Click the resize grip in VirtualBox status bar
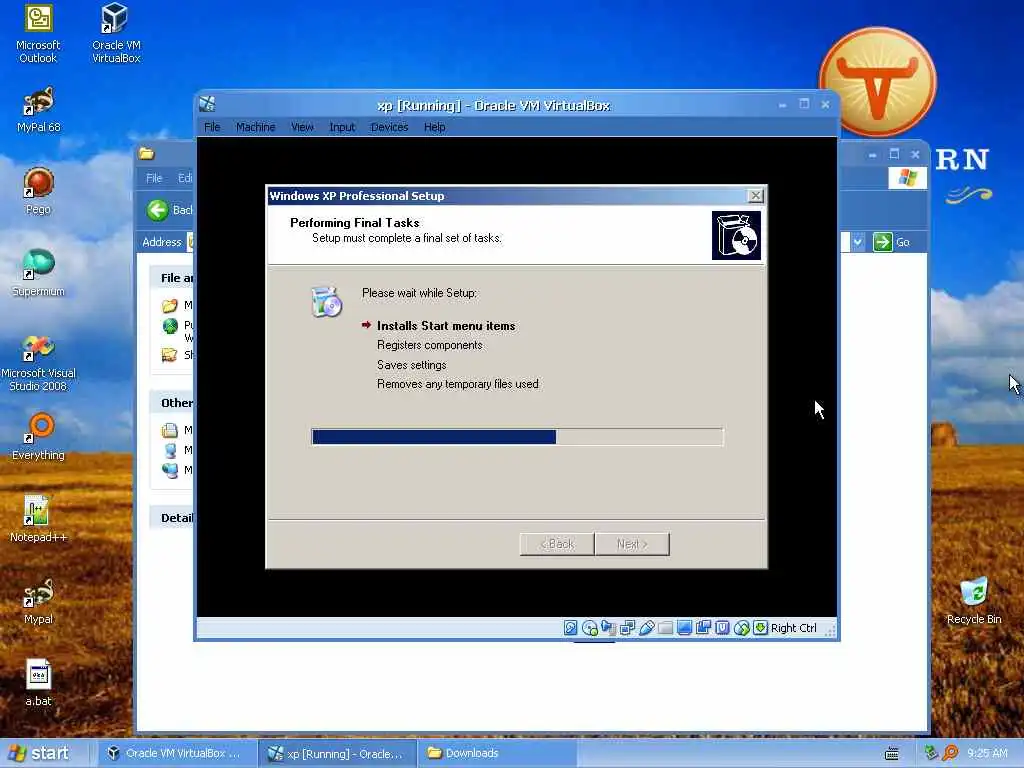This screenshot has width=1024, height=768. 830,631
